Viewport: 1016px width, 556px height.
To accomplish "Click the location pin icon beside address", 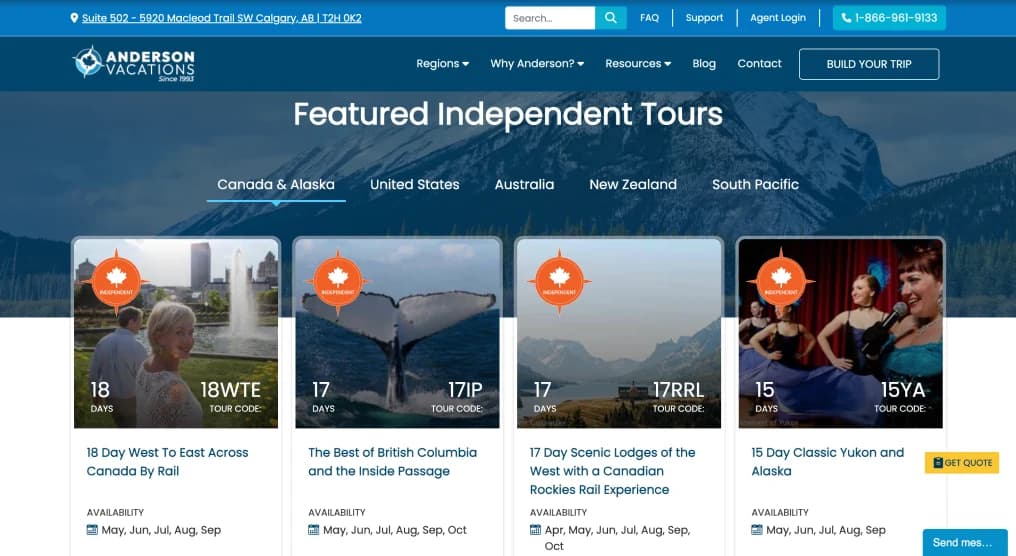I will 74,18.
